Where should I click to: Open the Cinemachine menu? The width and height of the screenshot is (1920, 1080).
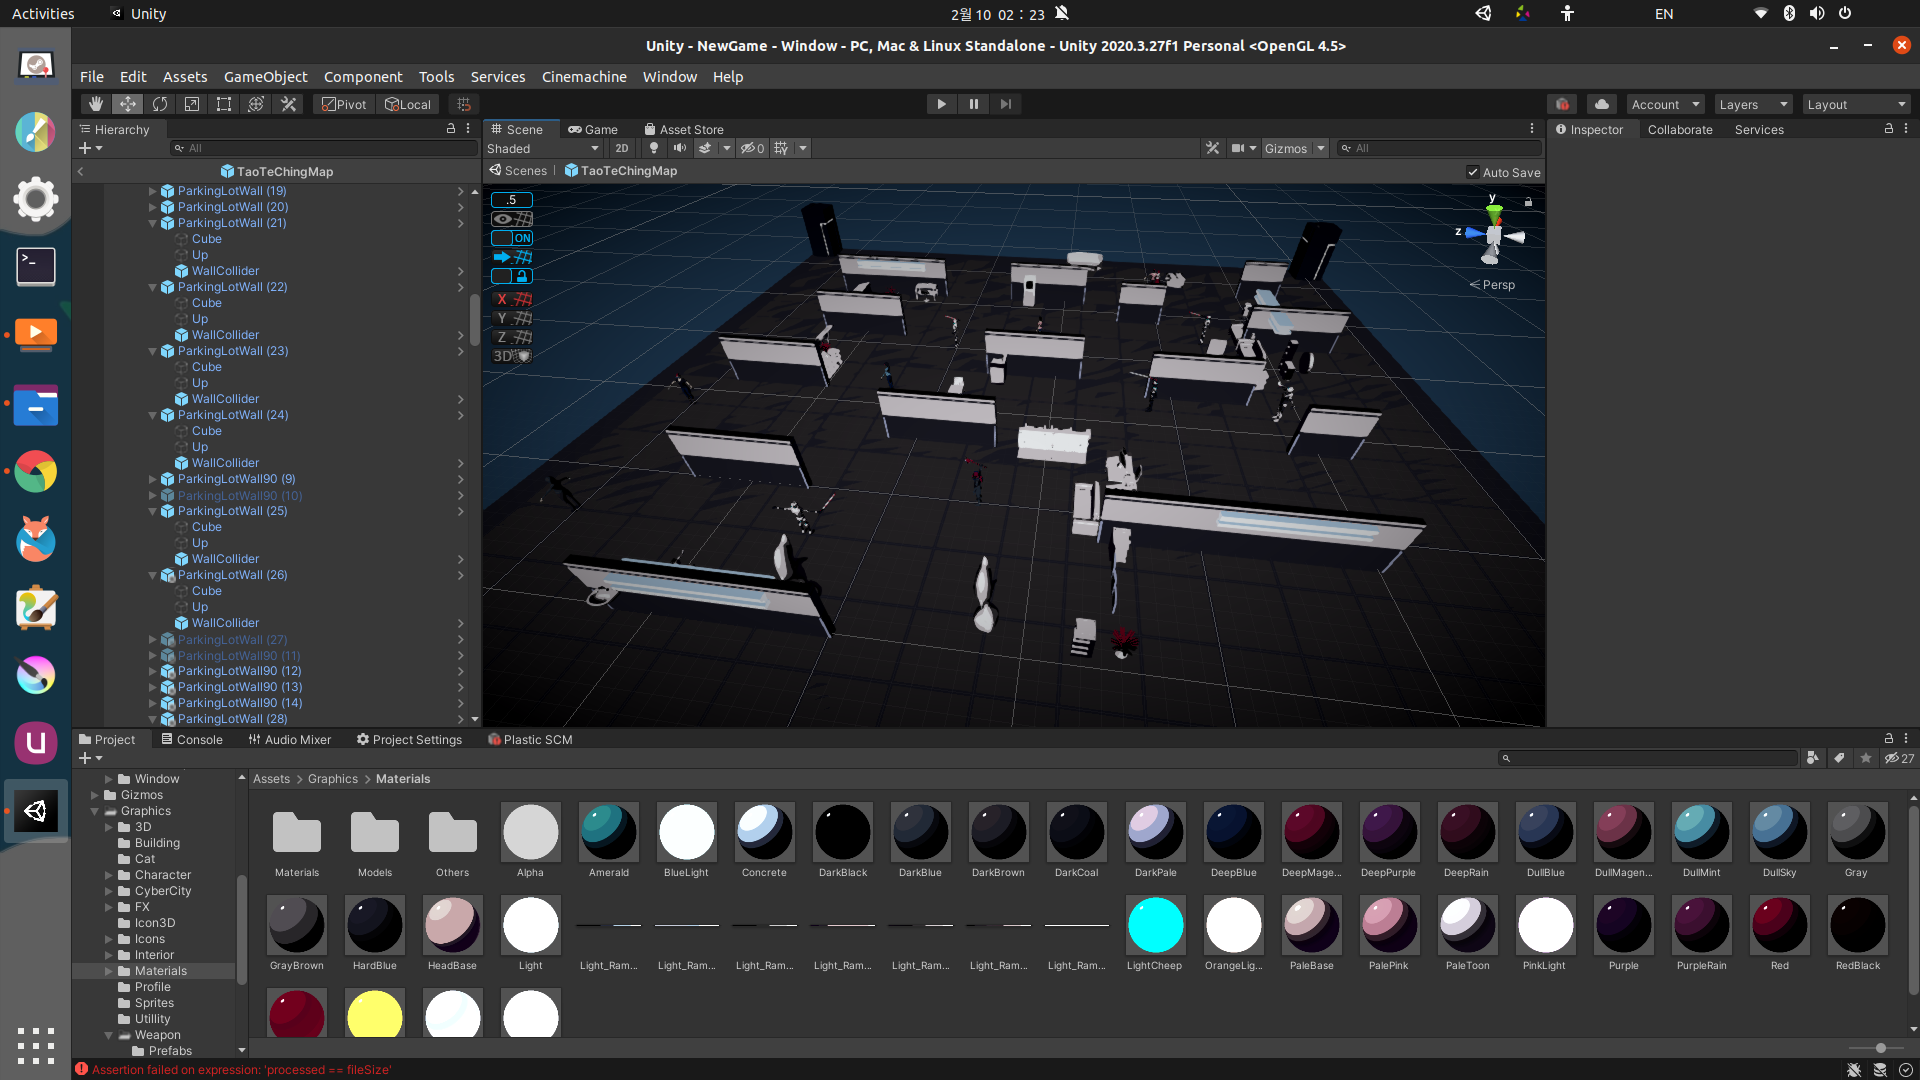[x=584, y=76]
